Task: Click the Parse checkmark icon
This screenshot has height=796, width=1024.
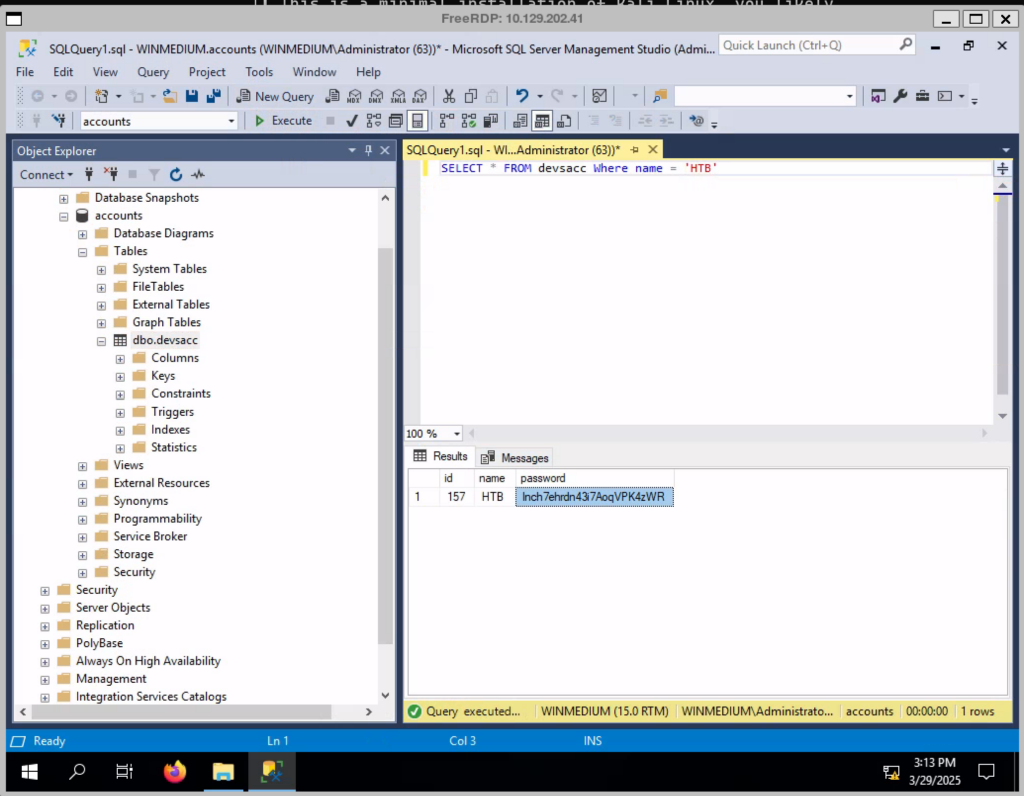Action: [352, 121]
